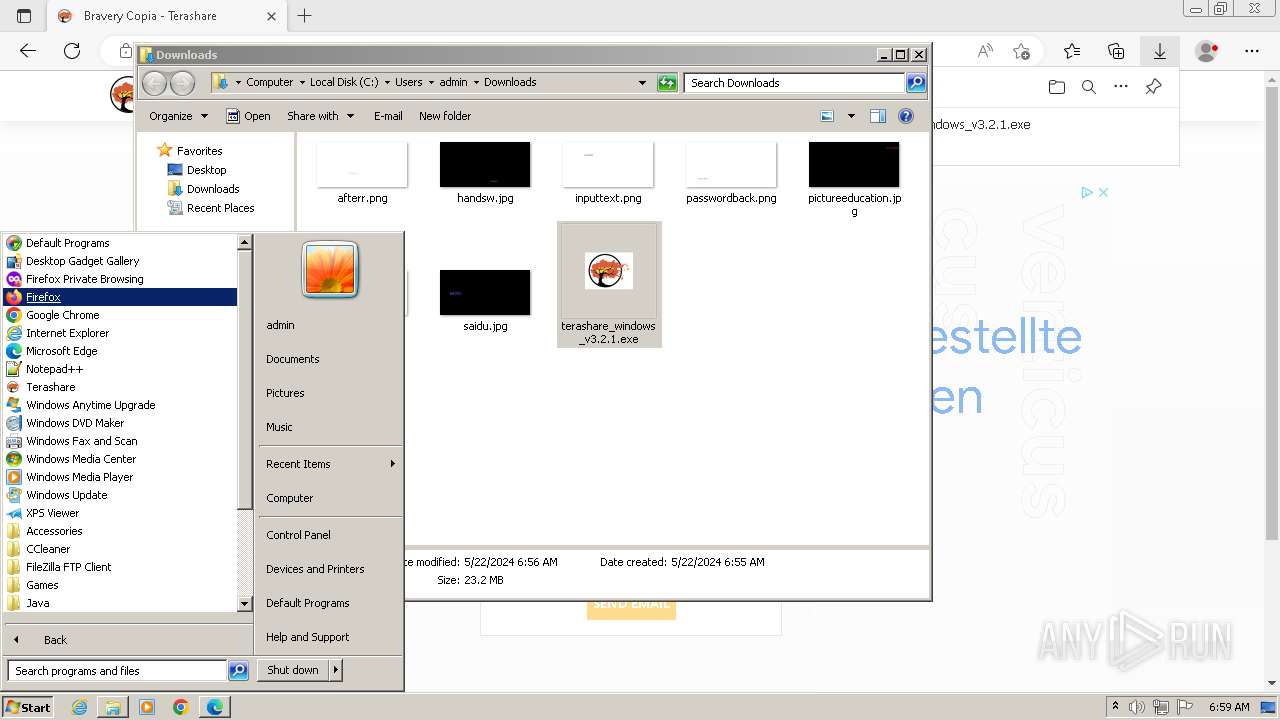Open Windows Anytime Upgrade entry
The height and width of the screenshot is (720, 1280).
pyautogui.click(x=120, y=405)
